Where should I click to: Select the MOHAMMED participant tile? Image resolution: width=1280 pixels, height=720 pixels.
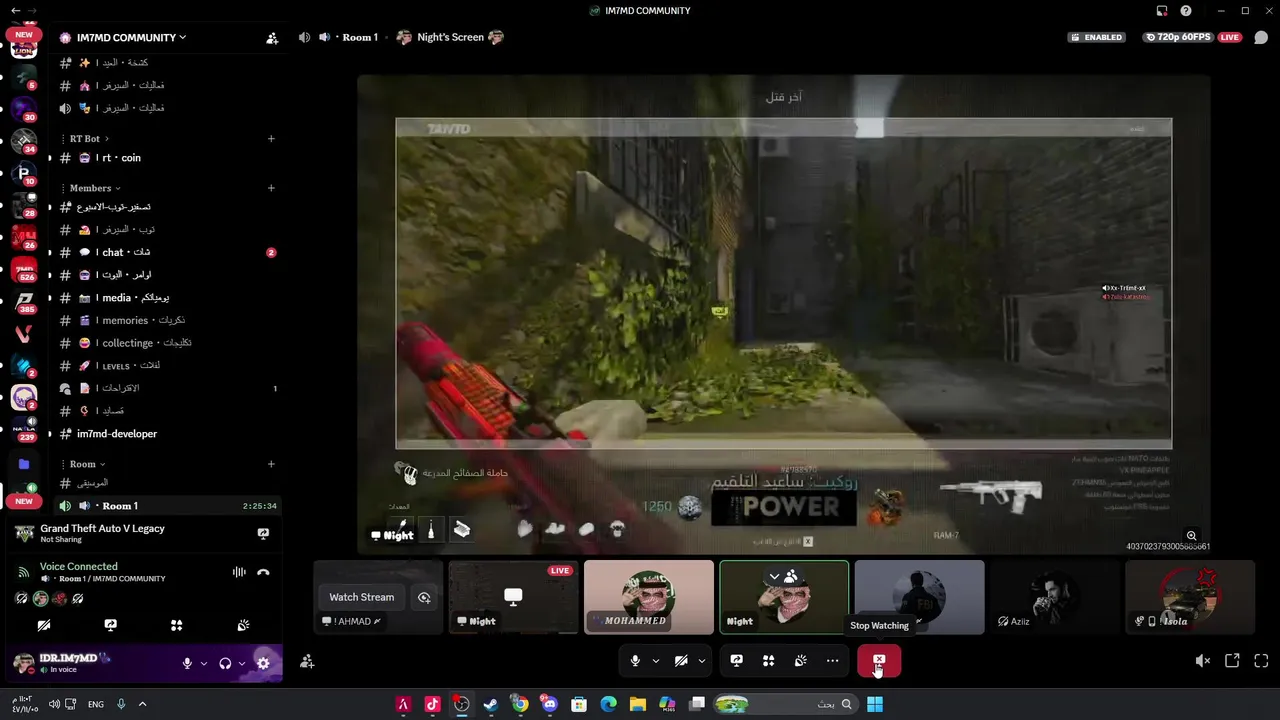tap(649, 597)
